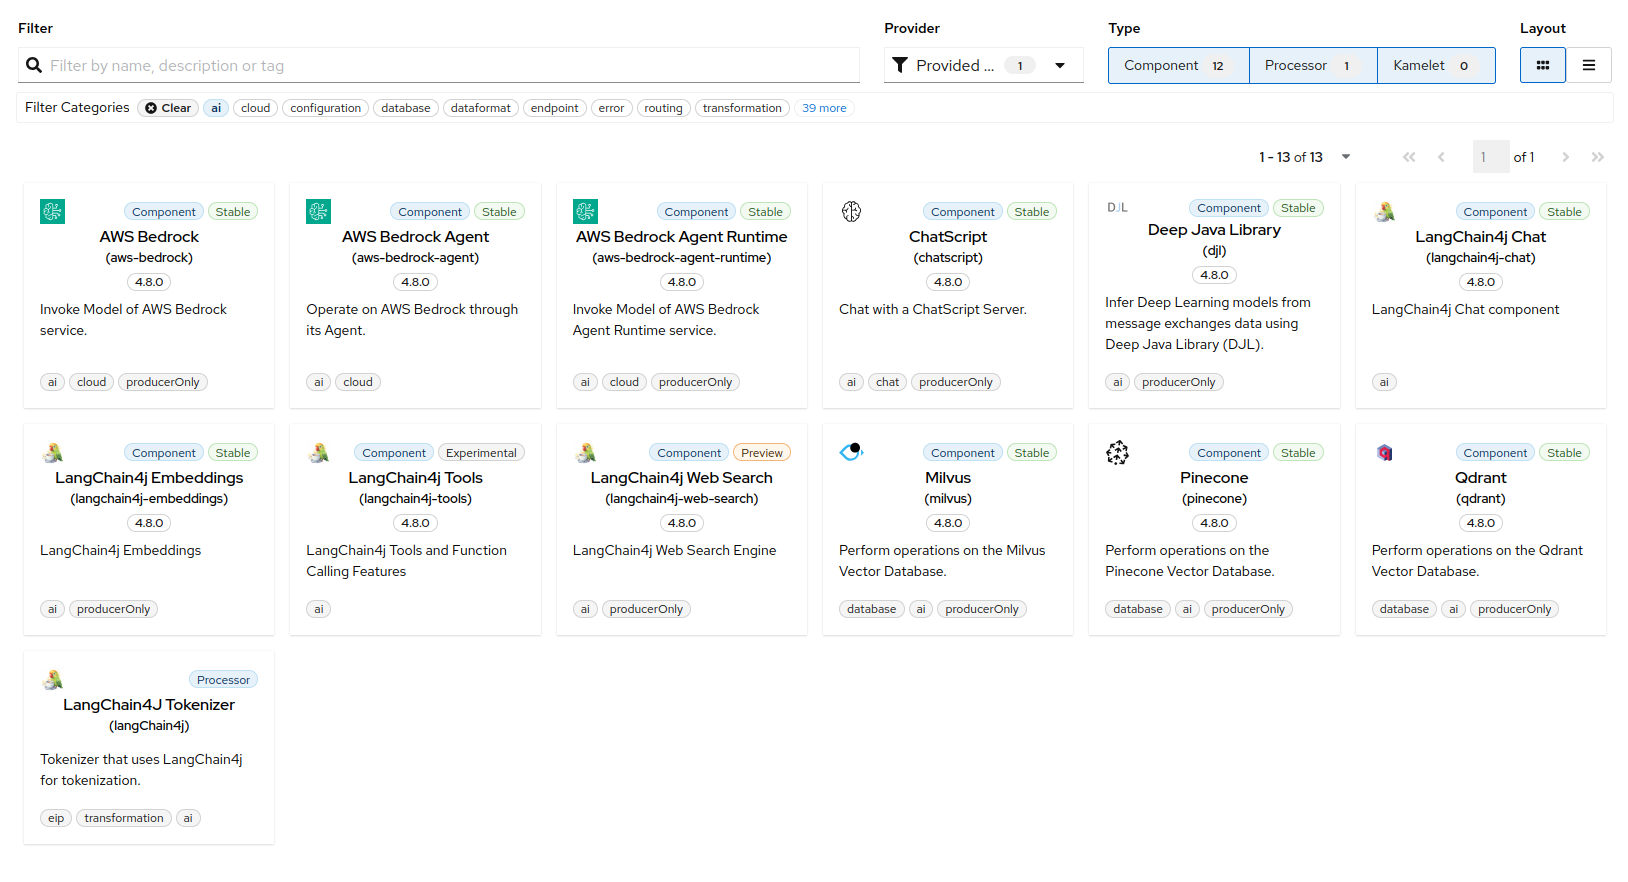
Task: Open the LangChain4J Tokenizer card title
Action: pyautogui.click(x=149, y=705)
